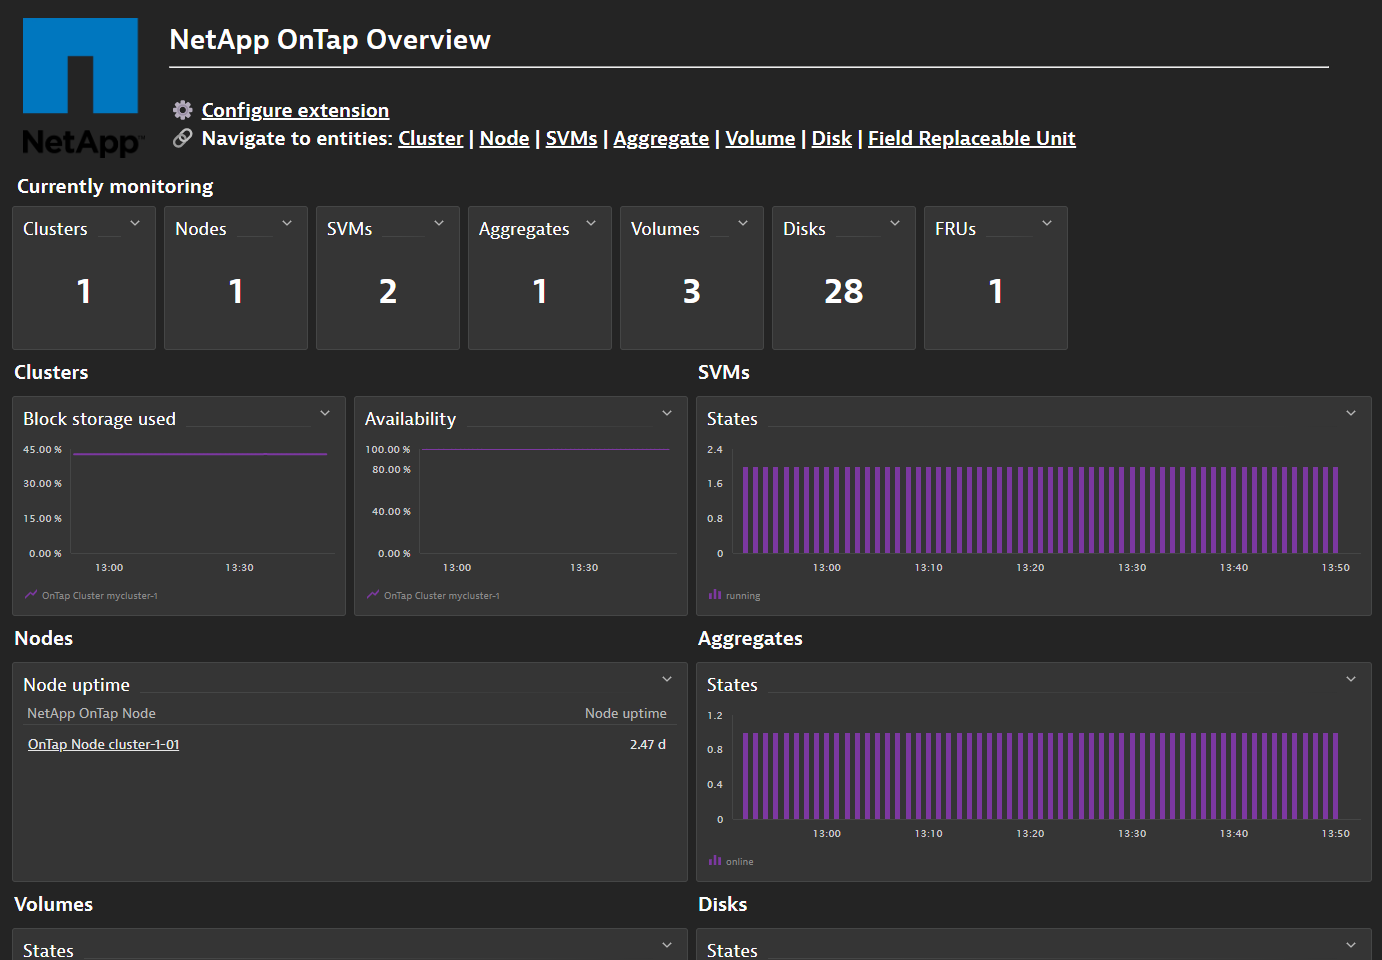
Task: Select Cluster in the entity navigation
Action: tap(430, 138)
